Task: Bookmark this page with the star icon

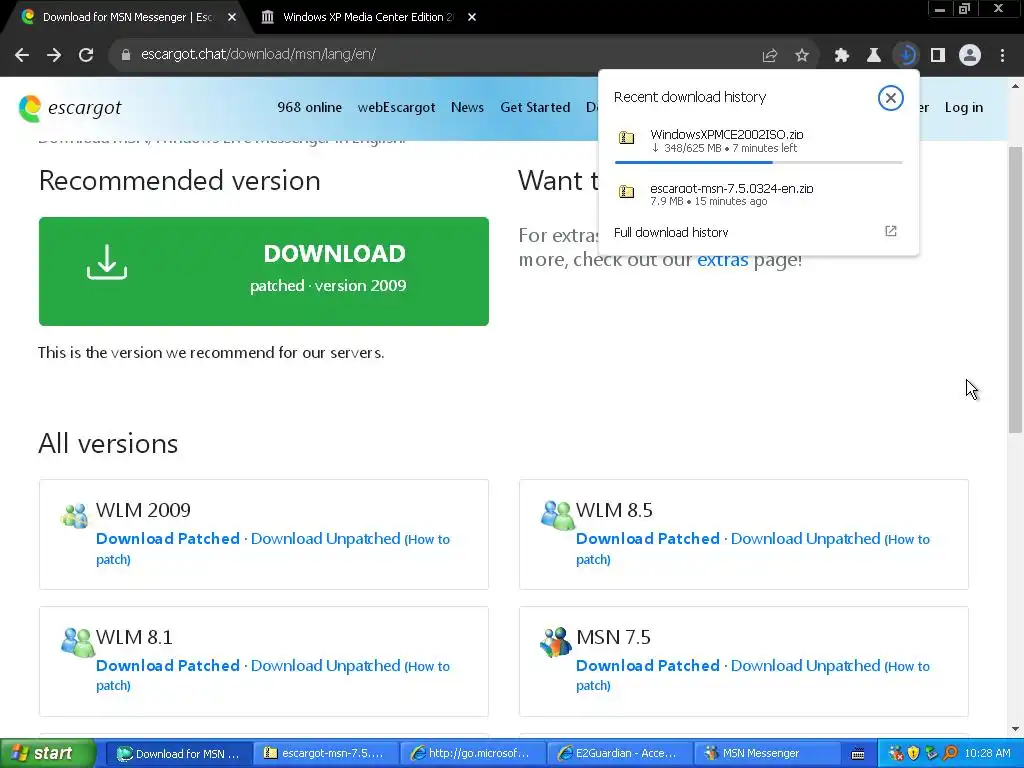Action: (x=802, y=56)
